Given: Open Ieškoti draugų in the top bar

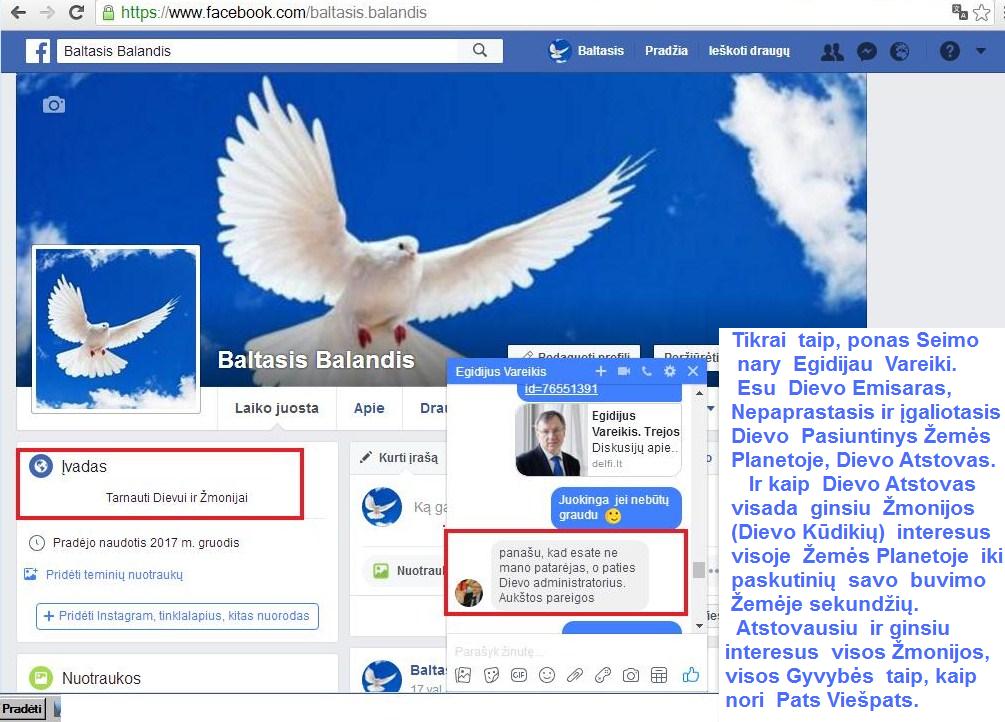Looking at the screenshot, I should (749, 51).
